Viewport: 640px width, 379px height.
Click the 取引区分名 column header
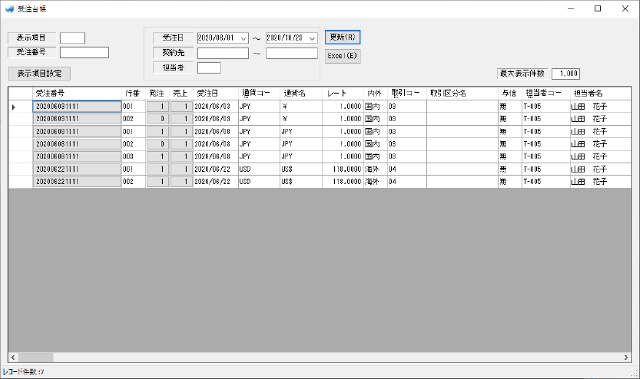click(462, 93)
